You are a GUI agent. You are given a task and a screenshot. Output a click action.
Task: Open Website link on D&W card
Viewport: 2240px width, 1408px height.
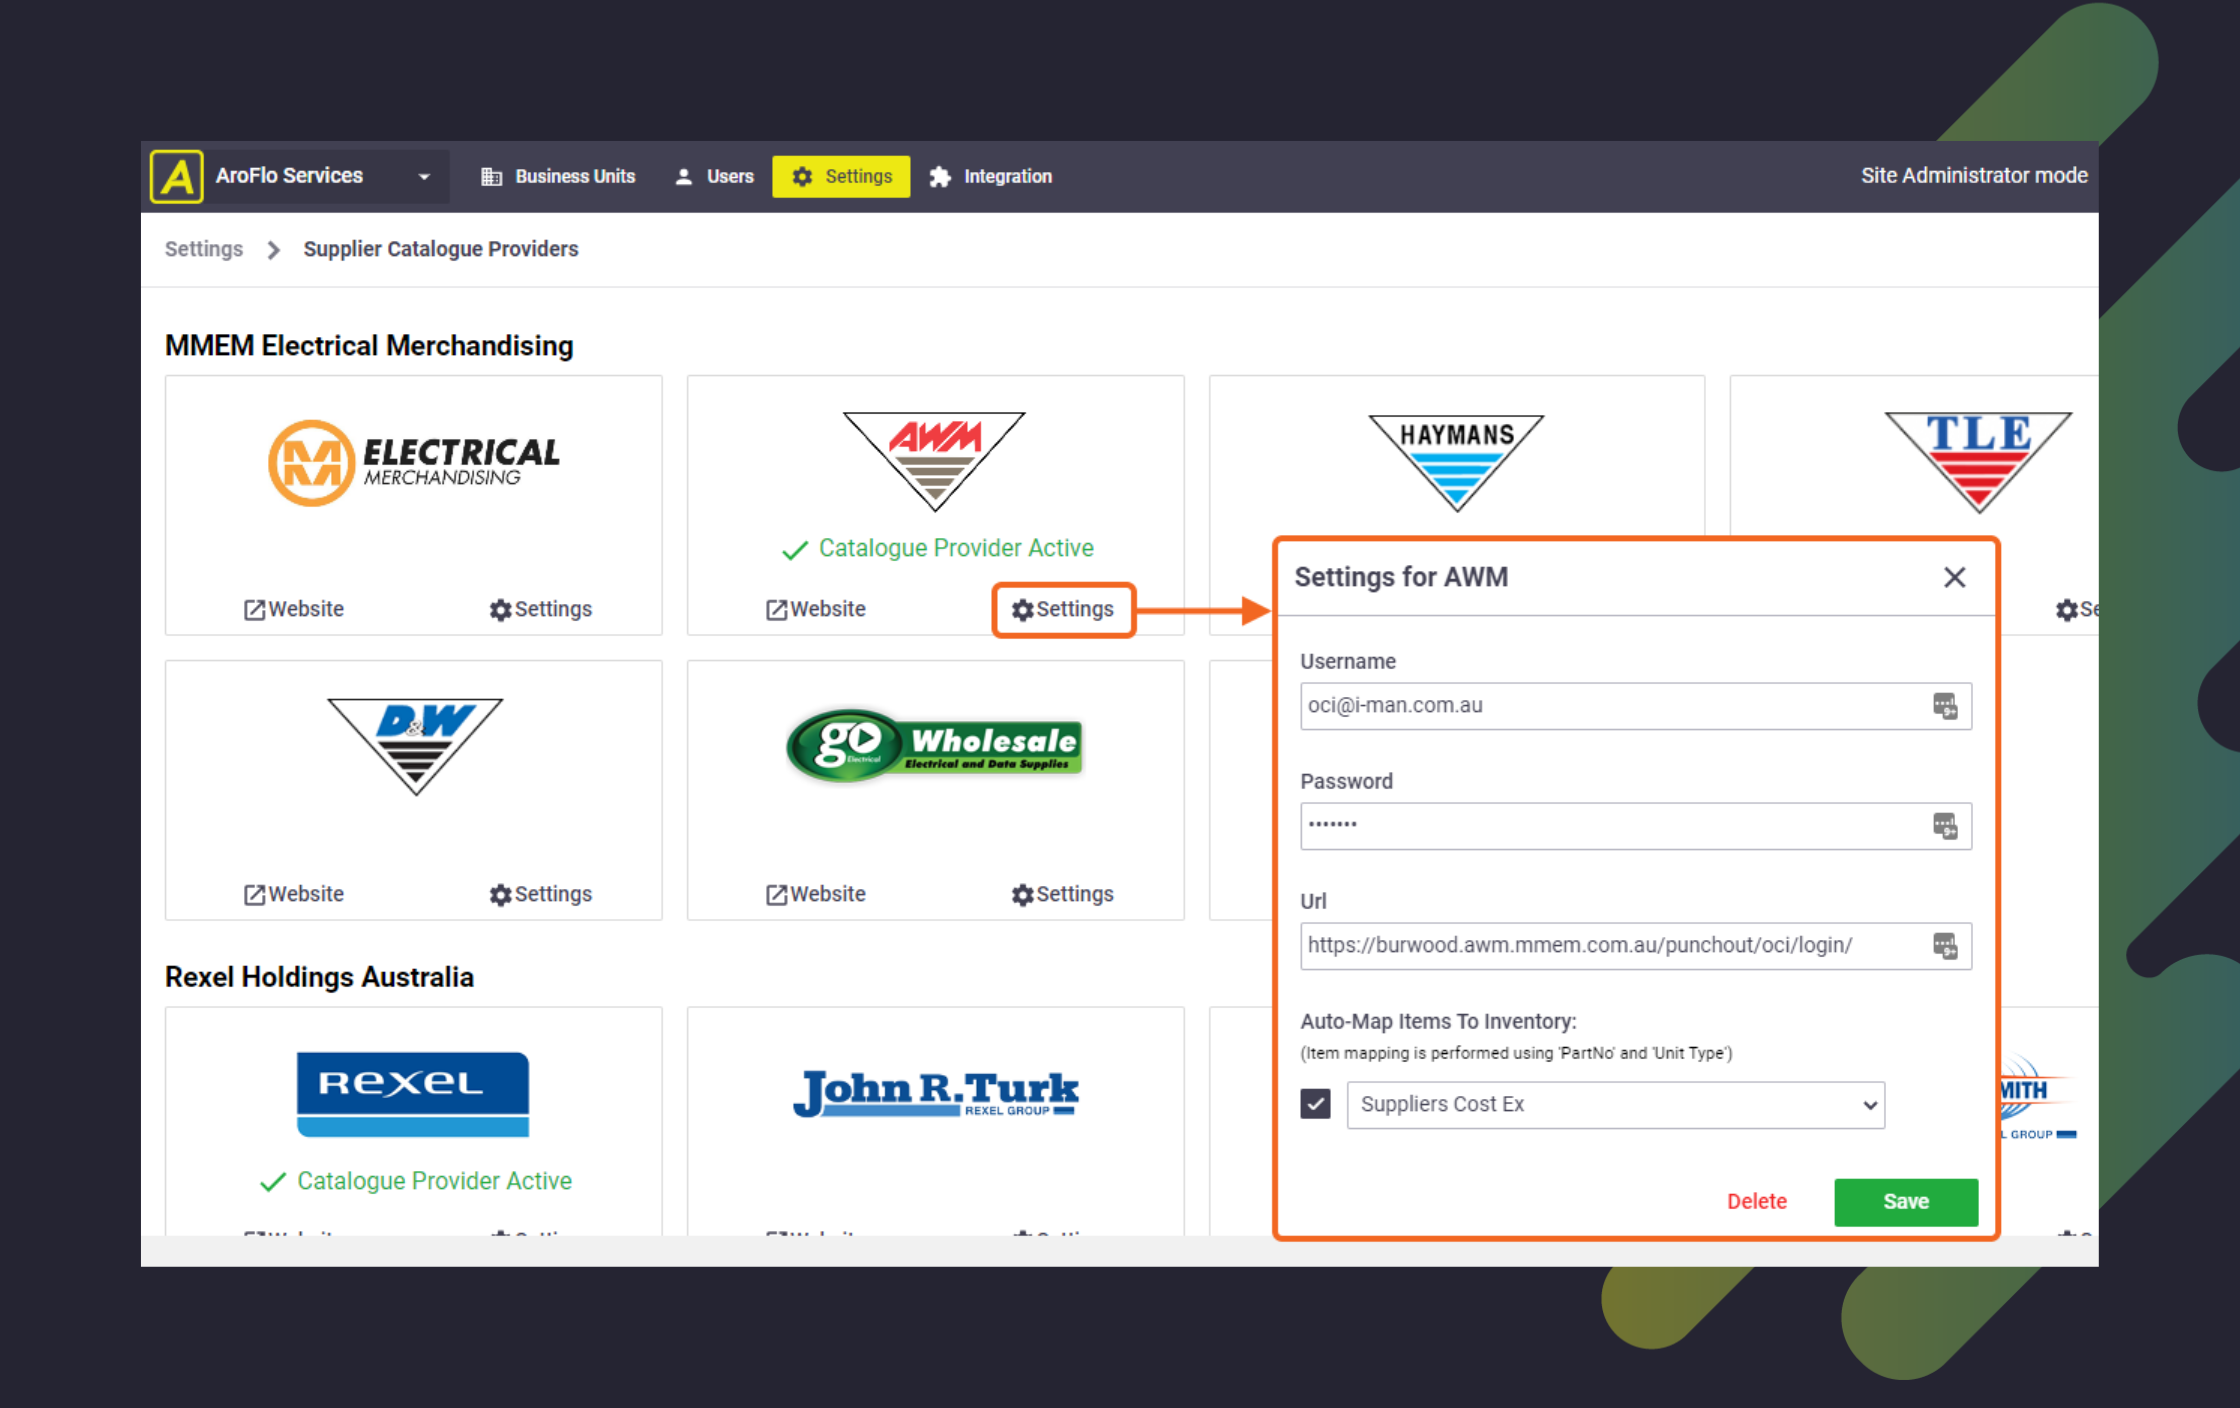click(x=294, y=894)
